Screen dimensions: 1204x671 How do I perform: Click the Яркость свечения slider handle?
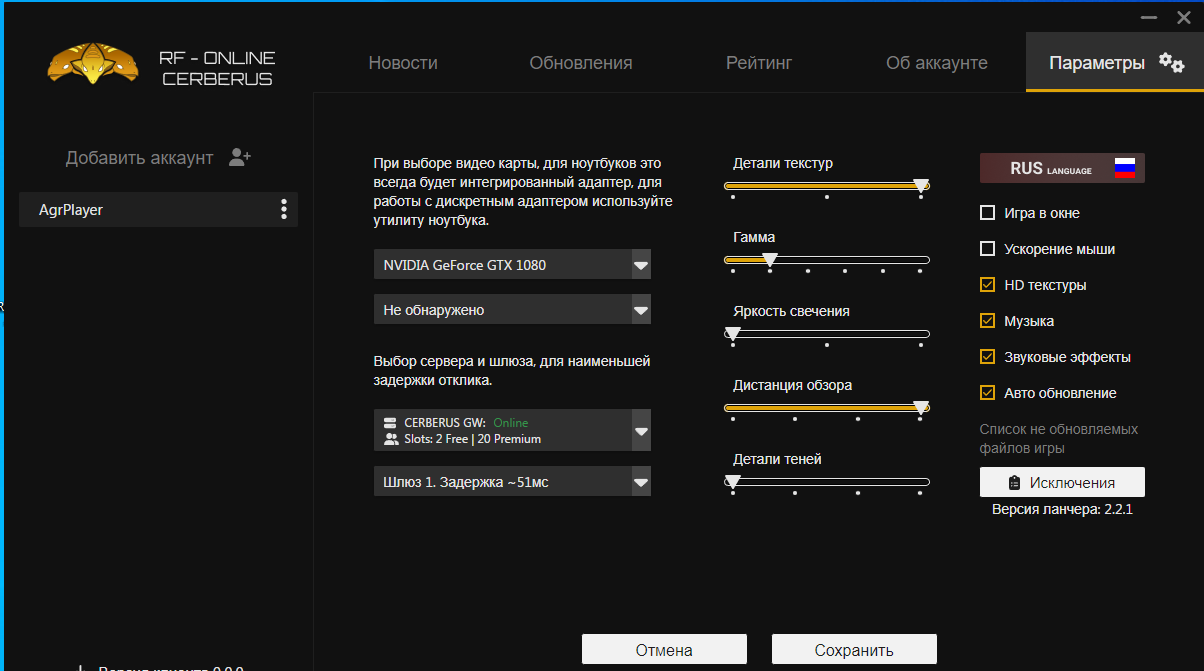click(x=733, y=333)
